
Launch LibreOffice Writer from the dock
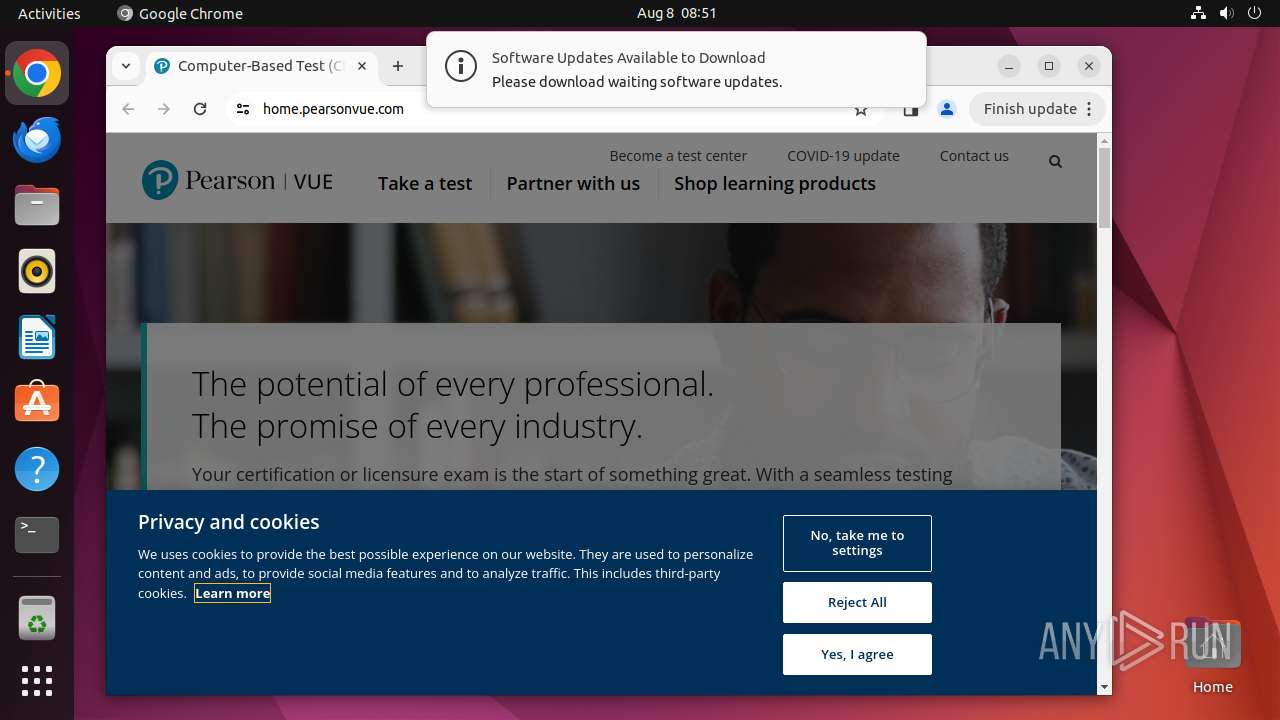click(37, 337)
